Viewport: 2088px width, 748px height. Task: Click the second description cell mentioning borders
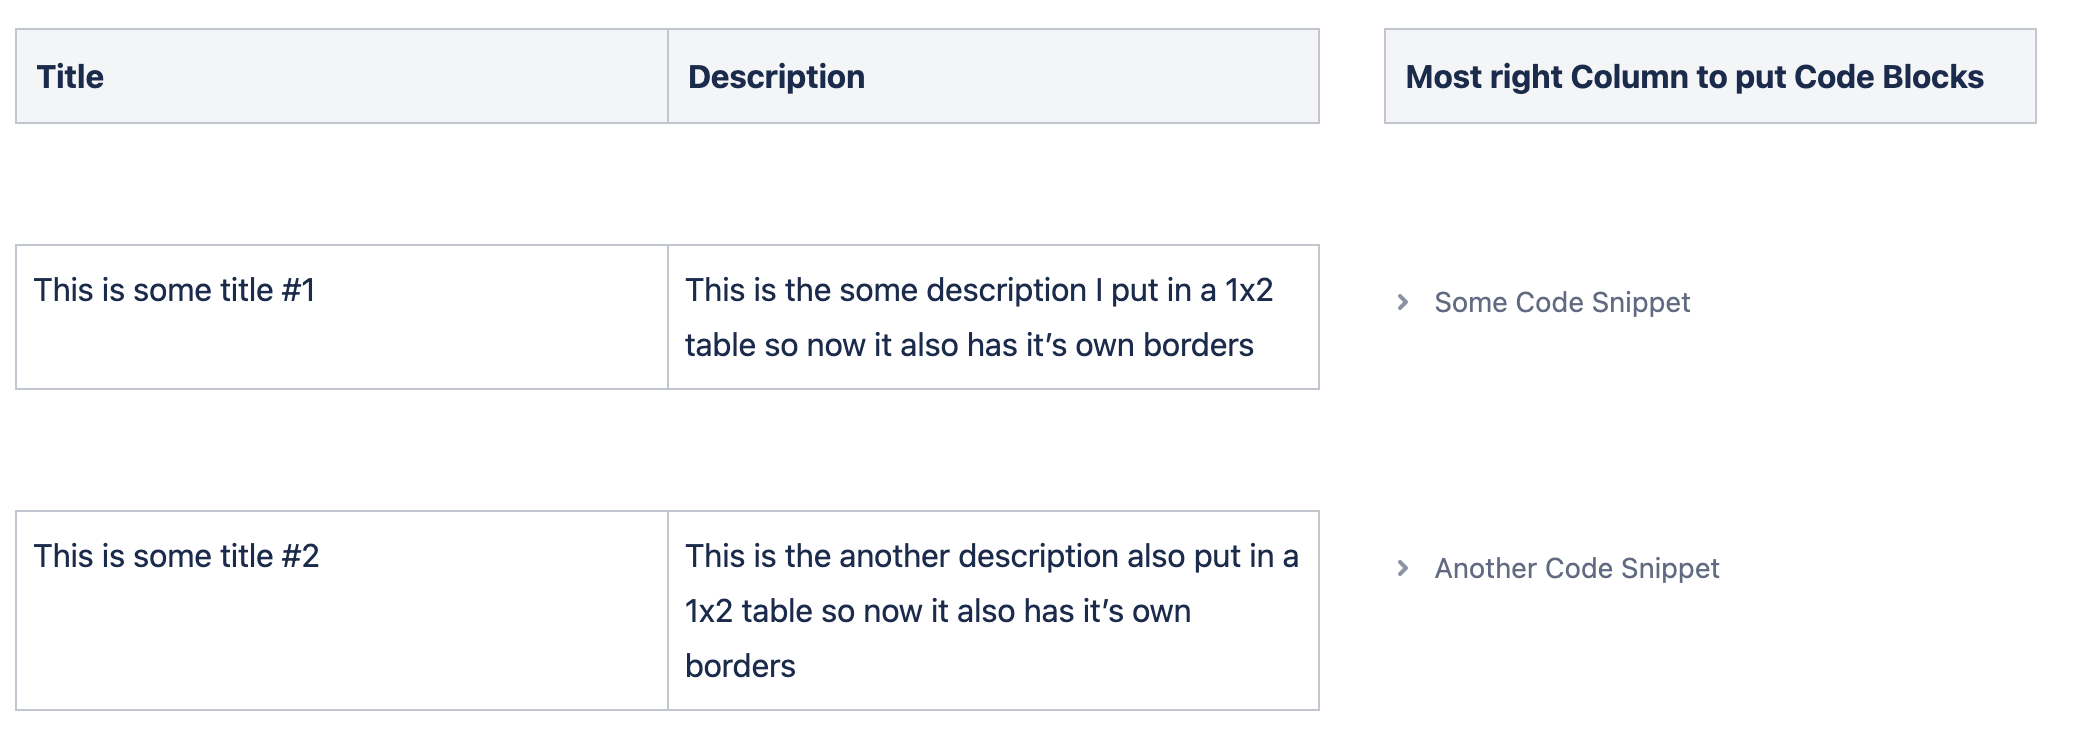tap(993, 608)
